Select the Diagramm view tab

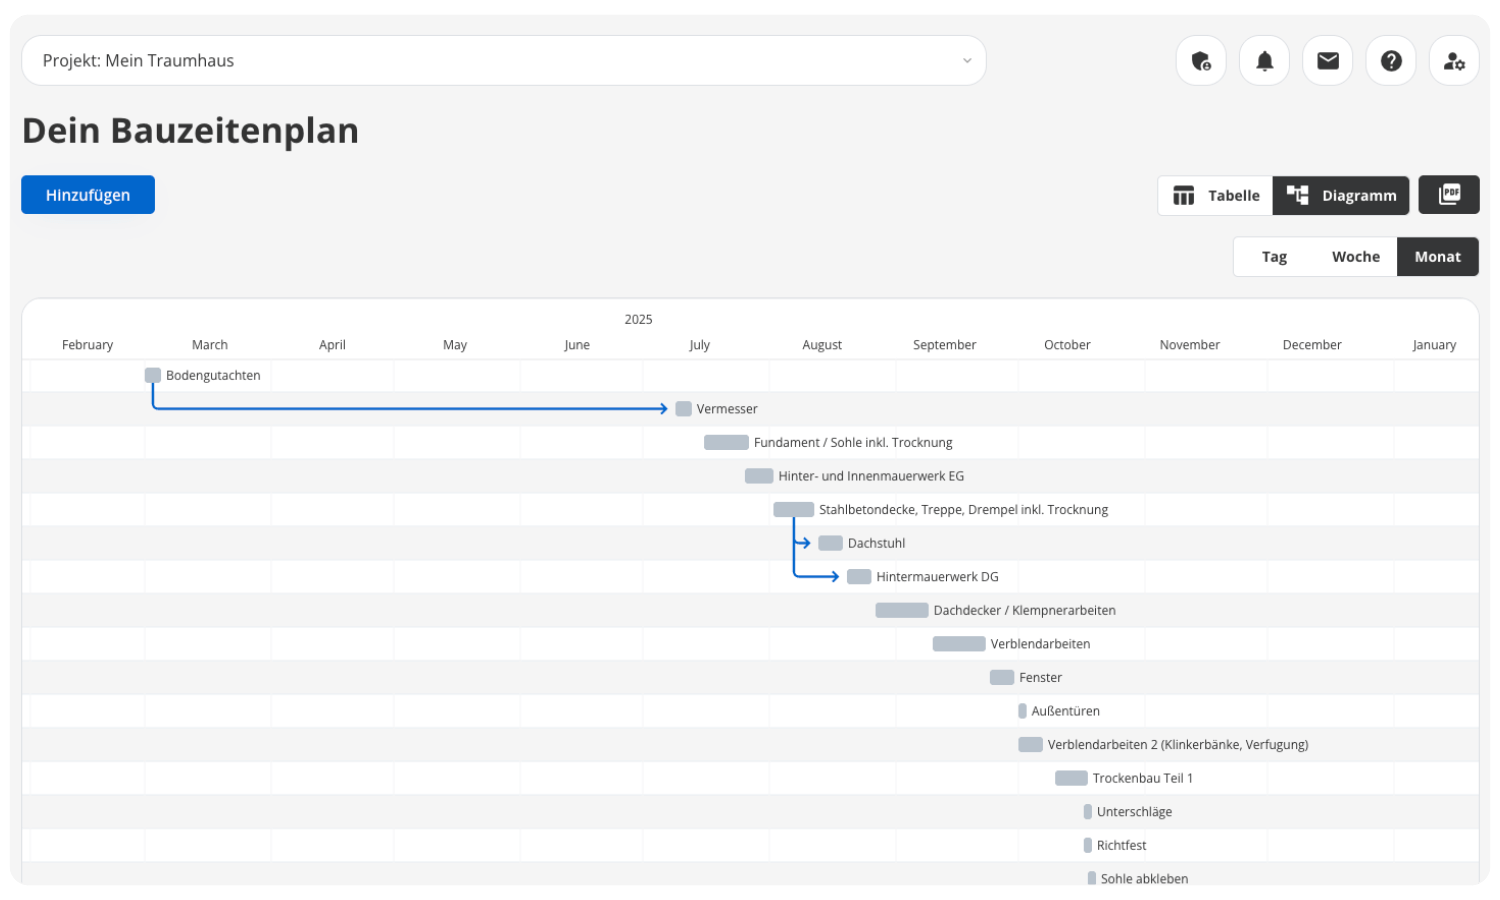tap(1341, 196)
